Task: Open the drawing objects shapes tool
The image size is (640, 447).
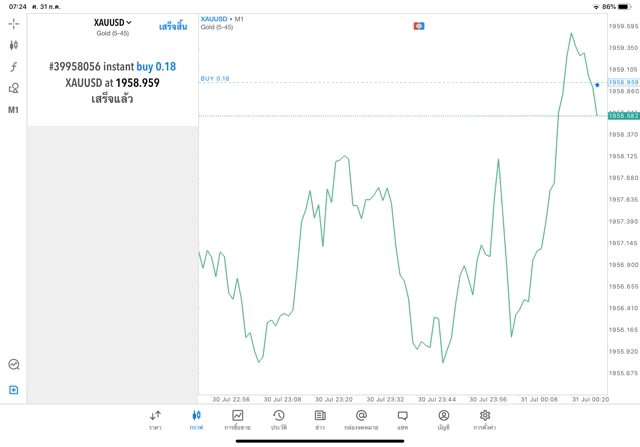Action: (14, 88)
